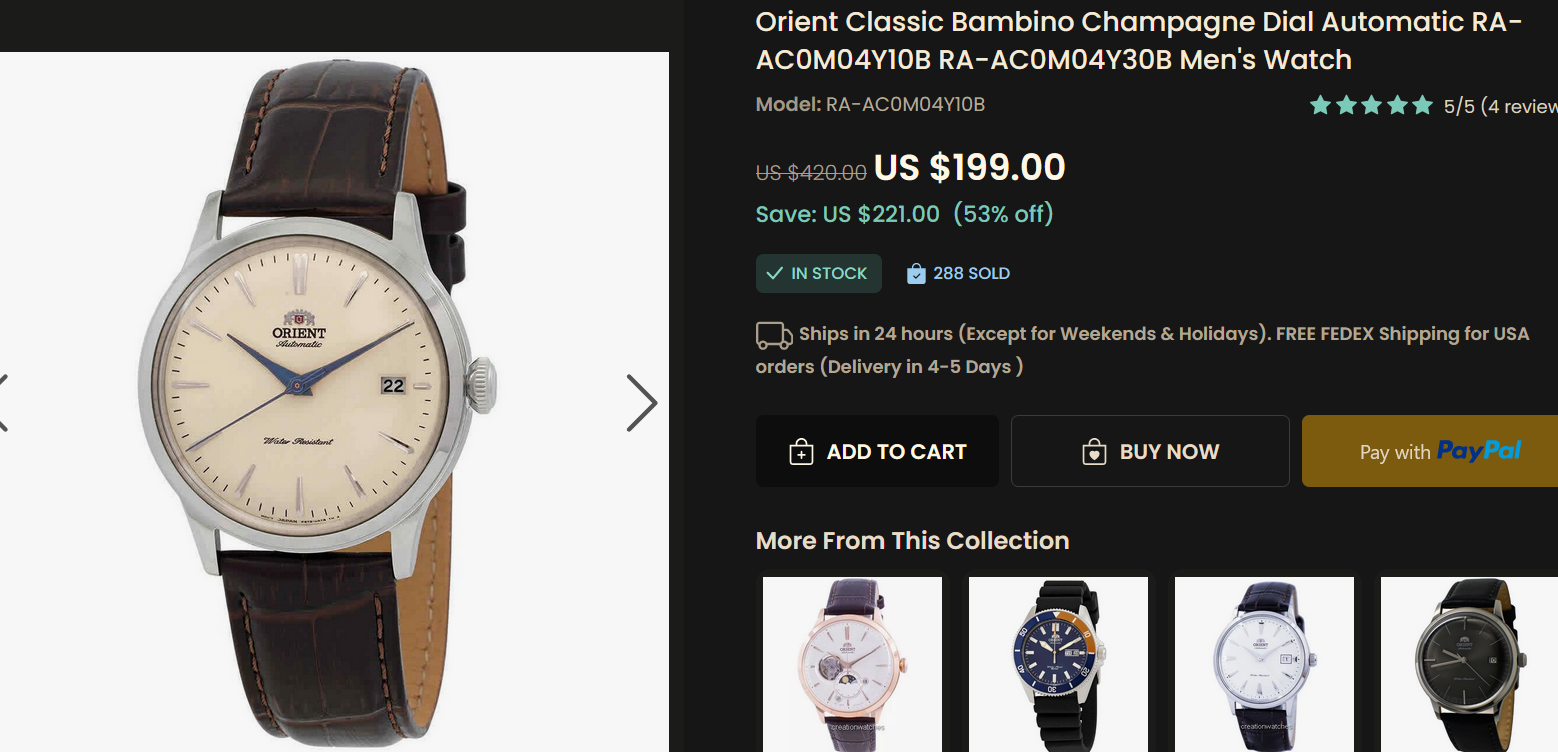The width and height of the screenshot is (1558, 752).
Task: Click the checkmark icon in the In Stock badge
Action: [775, 273]
